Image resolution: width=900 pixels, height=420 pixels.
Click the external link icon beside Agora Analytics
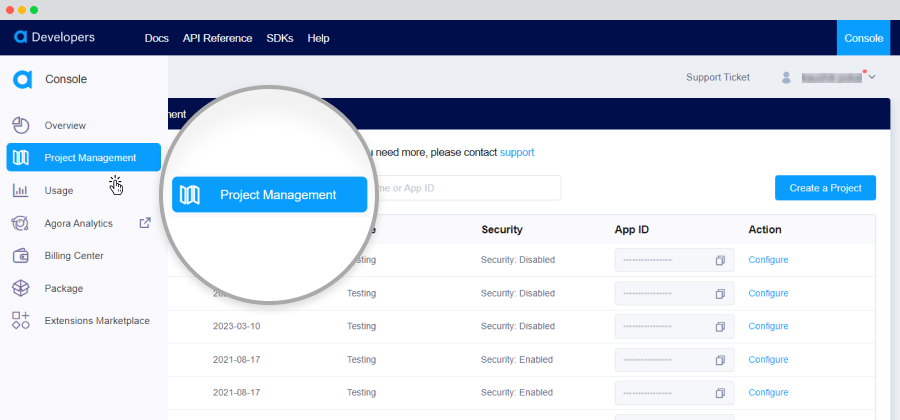pyautogui.click(x=145, y=223)
